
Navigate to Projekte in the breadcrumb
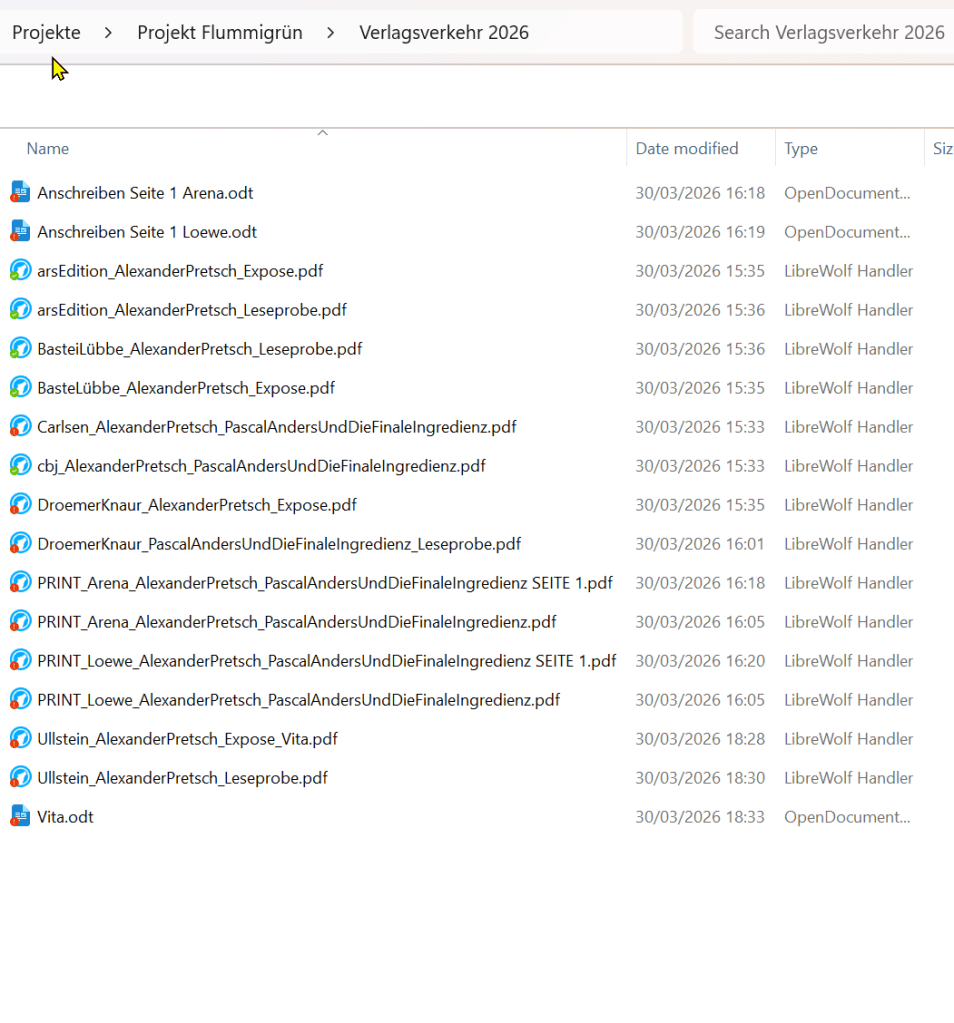pos(46,33)
